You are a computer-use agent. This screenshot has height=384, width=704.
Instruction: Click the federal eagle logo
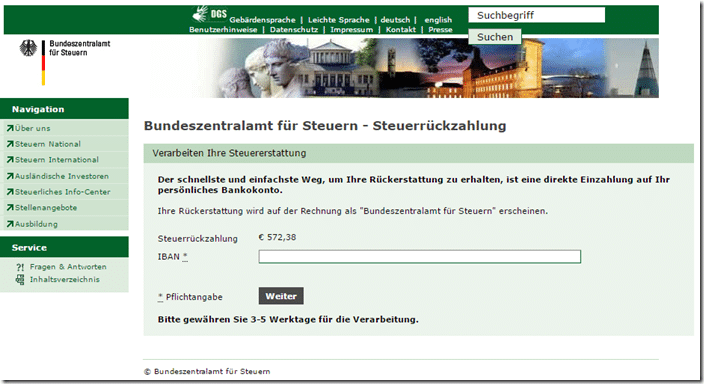[x=28, y=48]
